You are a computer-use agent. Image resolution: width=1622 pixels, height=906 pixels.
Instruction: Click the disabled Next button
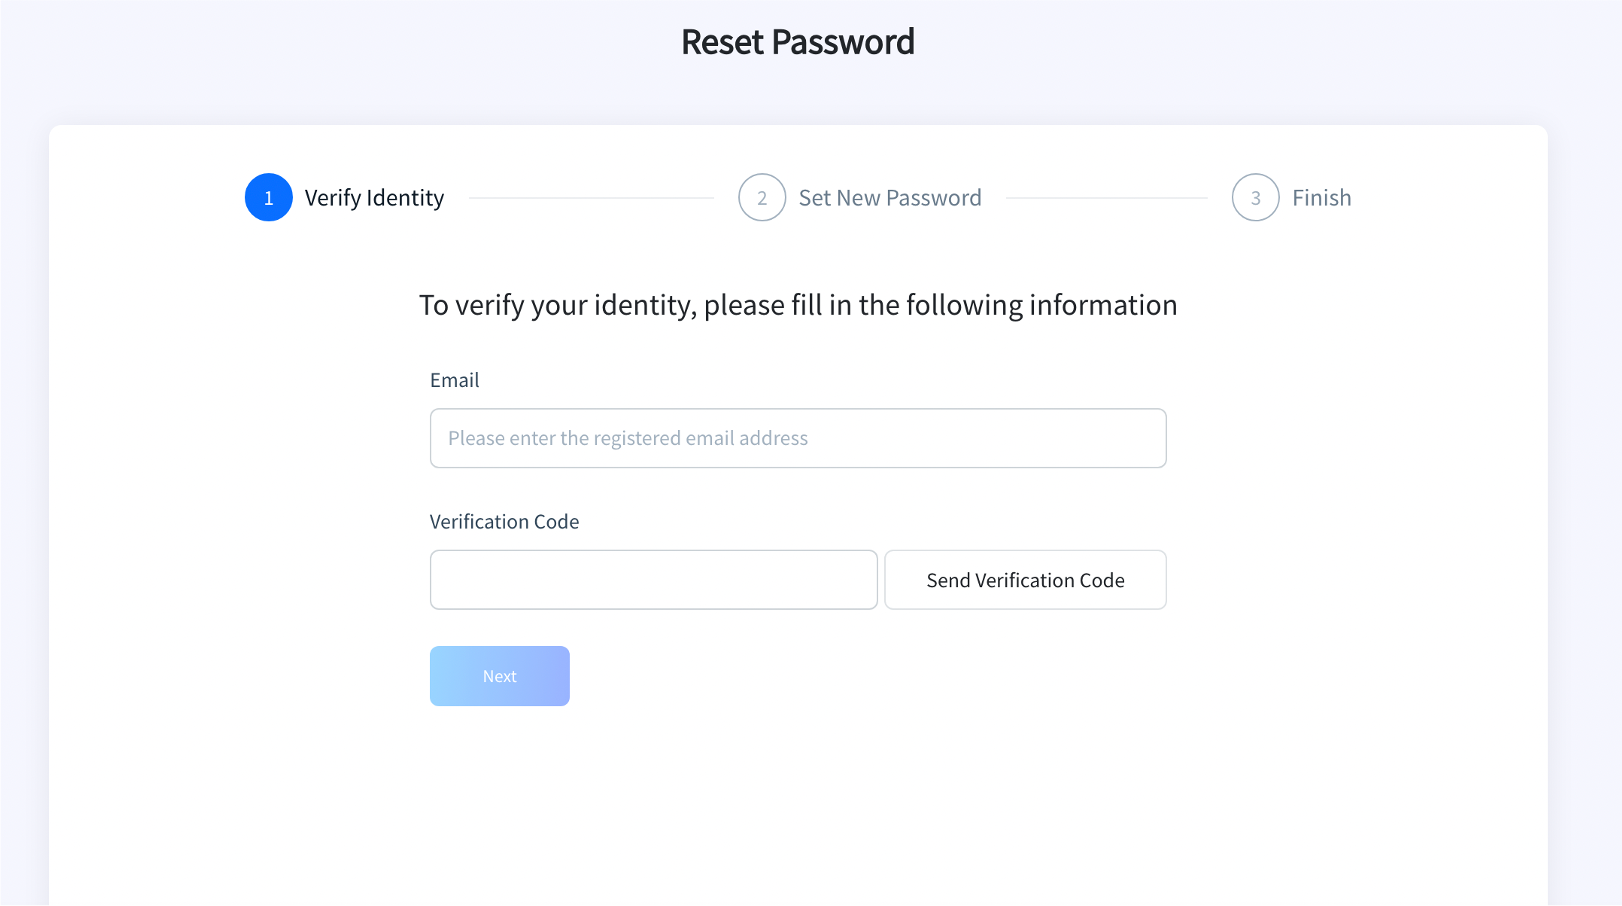click(x=499, y=676)
